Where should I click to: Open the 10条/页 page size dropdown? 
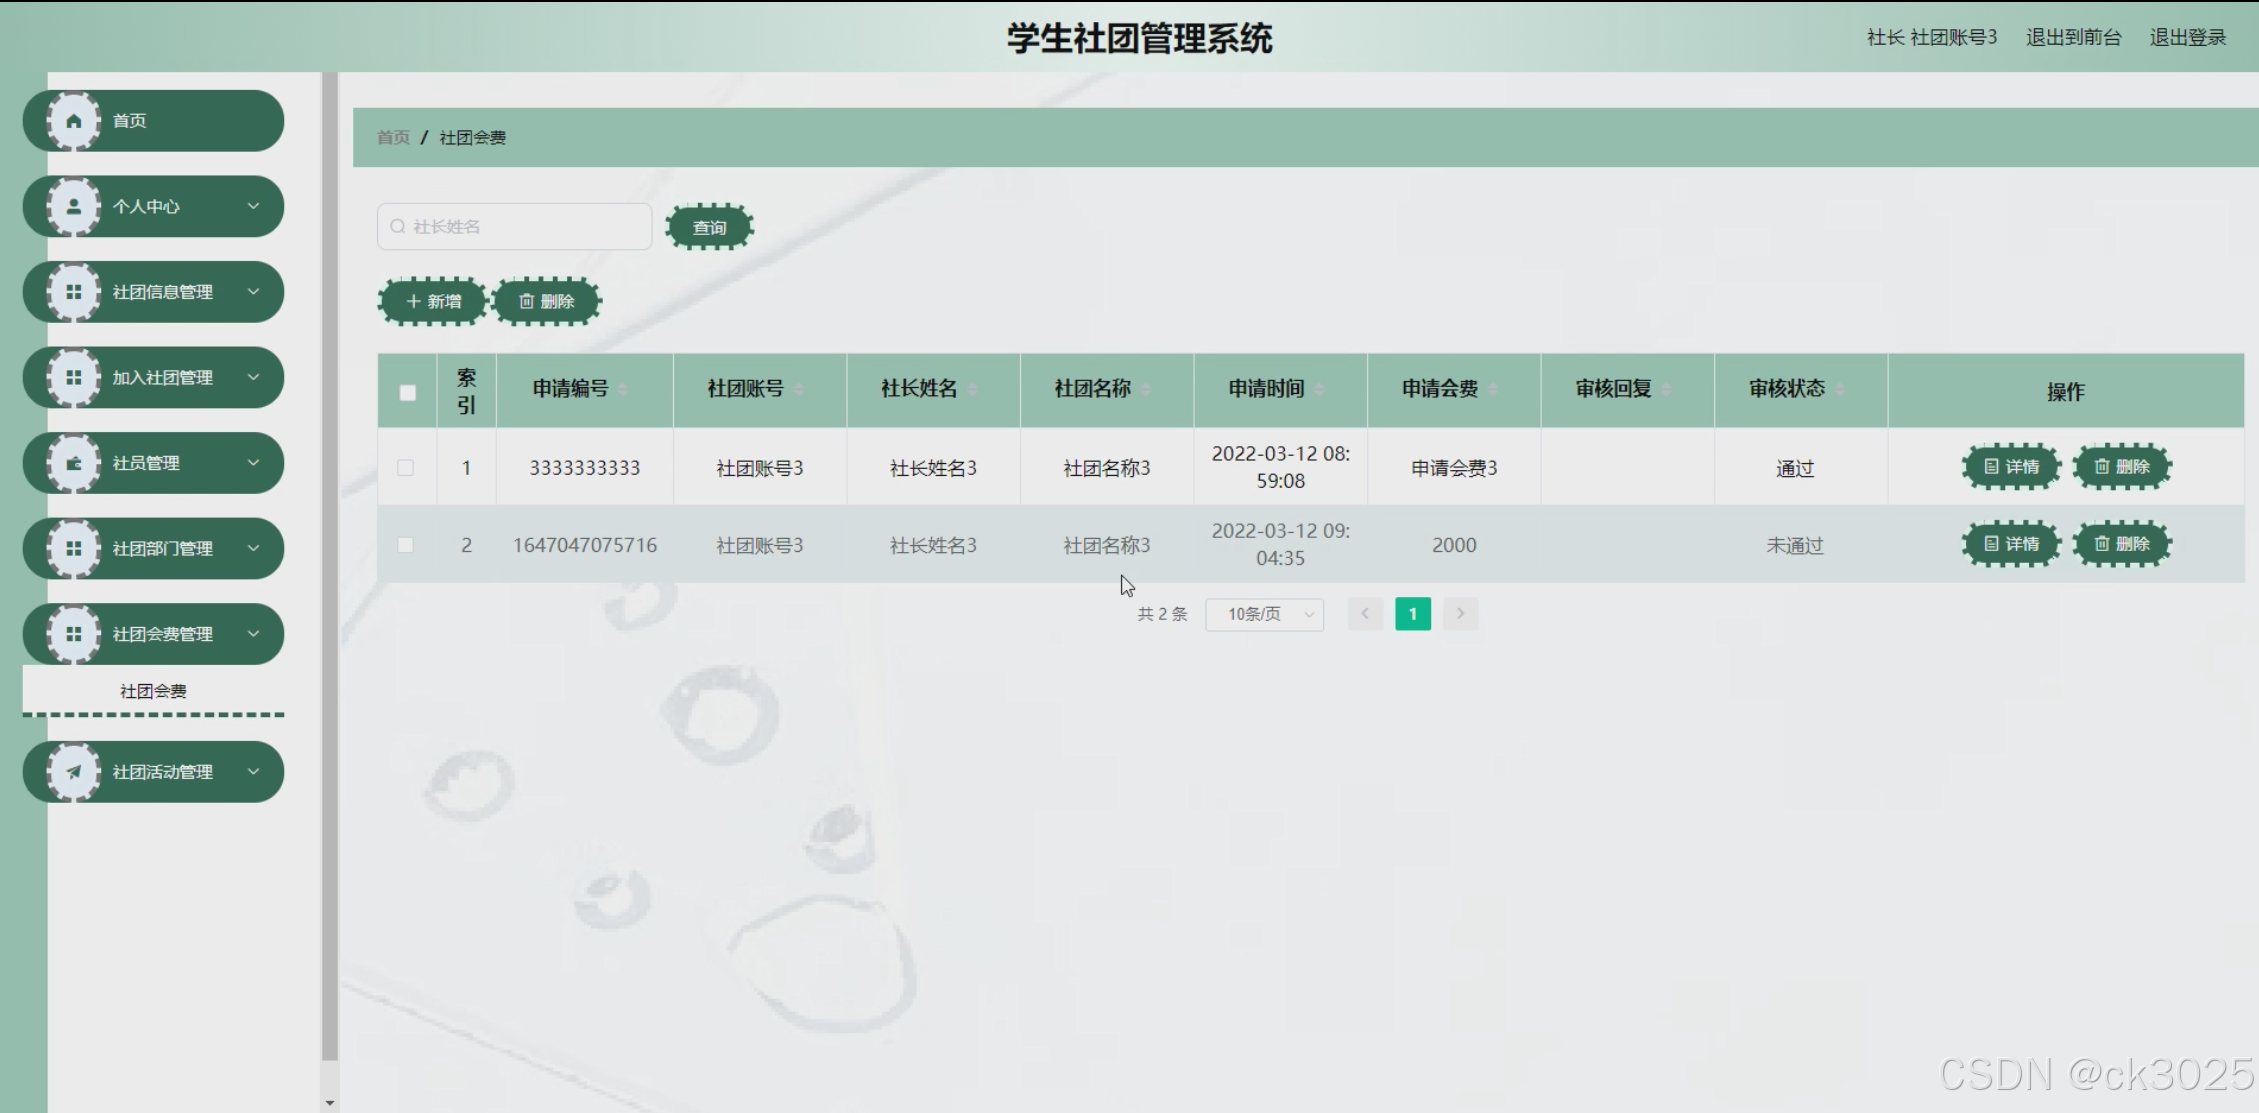tap(1264, 614)
